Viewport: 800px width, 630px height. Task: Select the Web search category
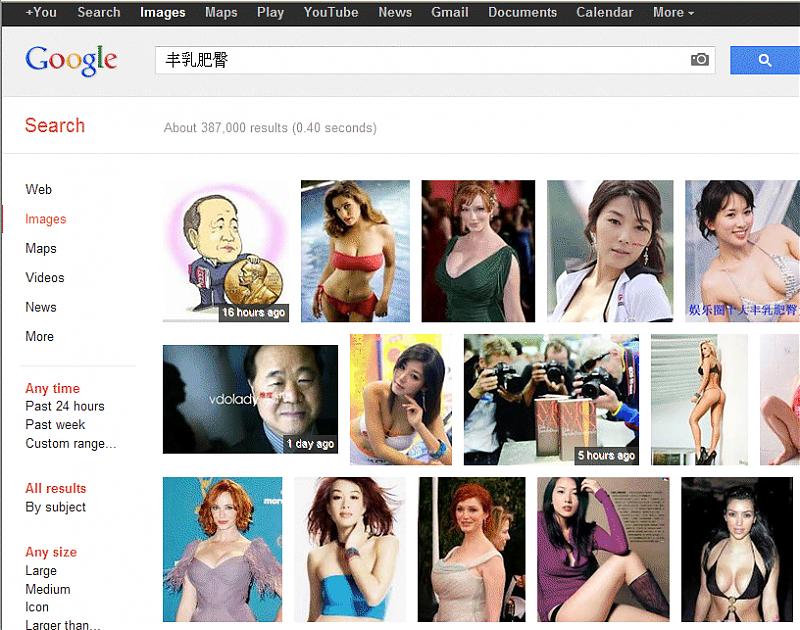click(x=38, y=189)
